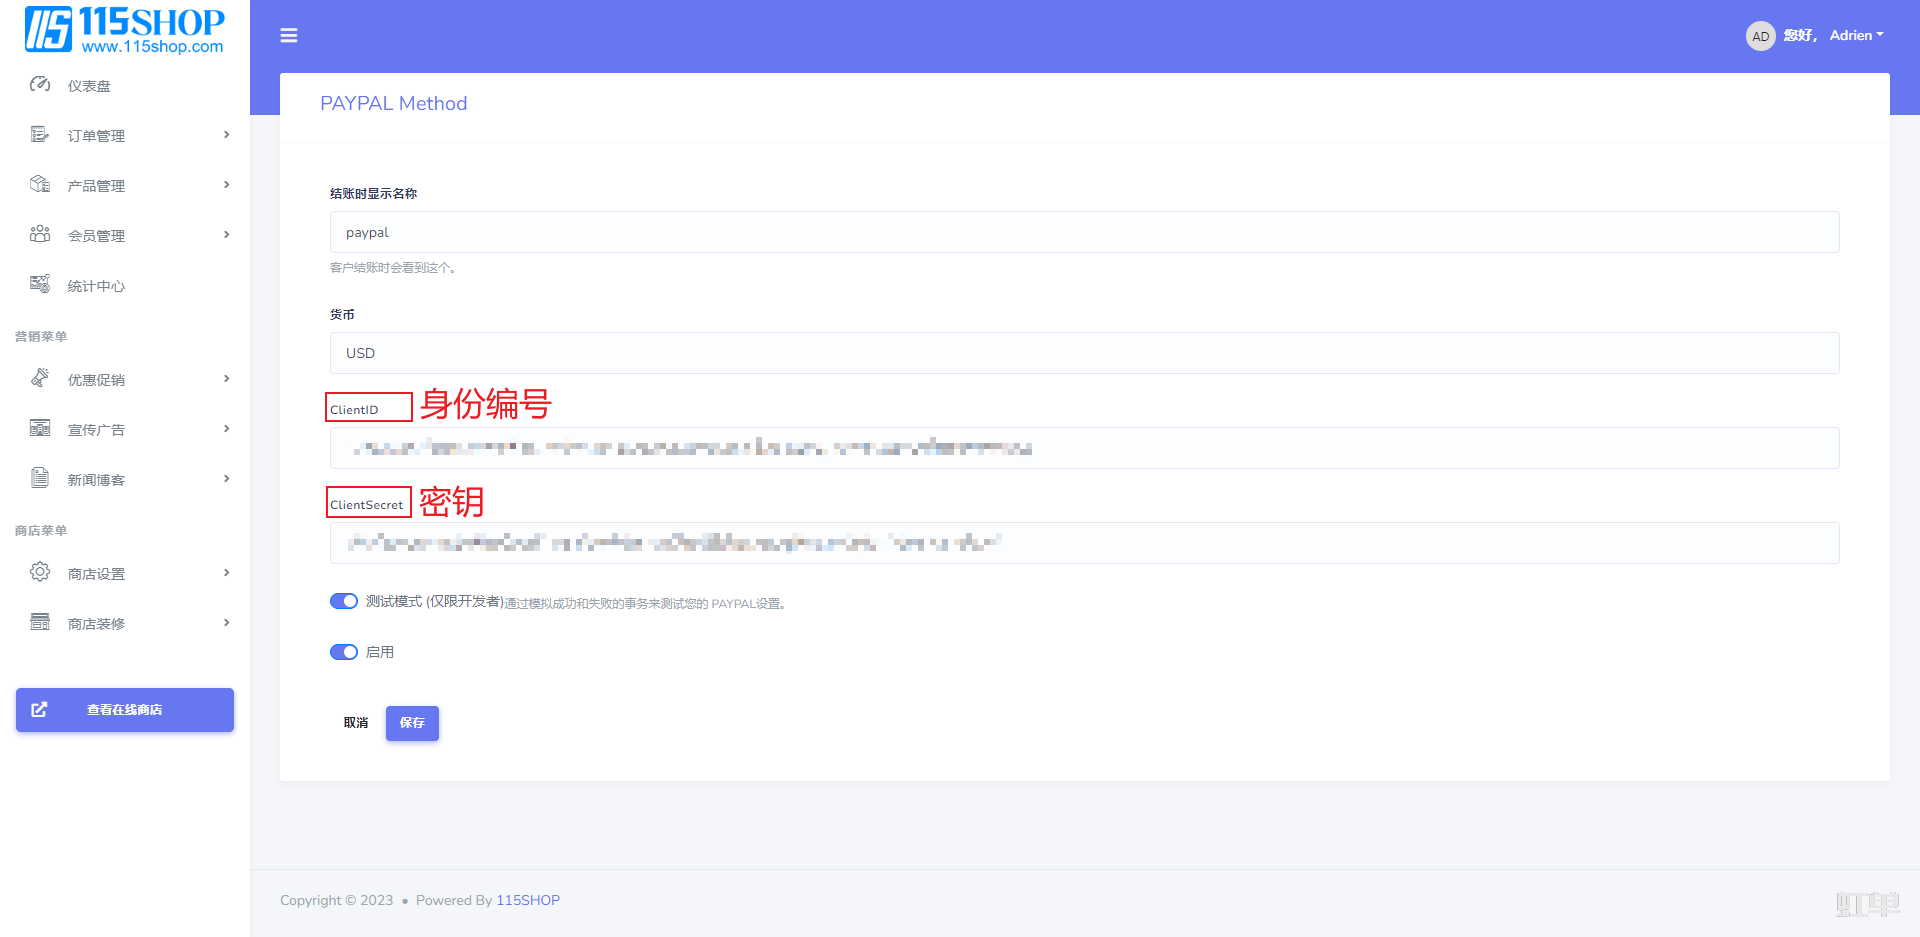Click the 115SHOP logo
This screenshot has height=937, width=1920.
(x=125, y=30)
